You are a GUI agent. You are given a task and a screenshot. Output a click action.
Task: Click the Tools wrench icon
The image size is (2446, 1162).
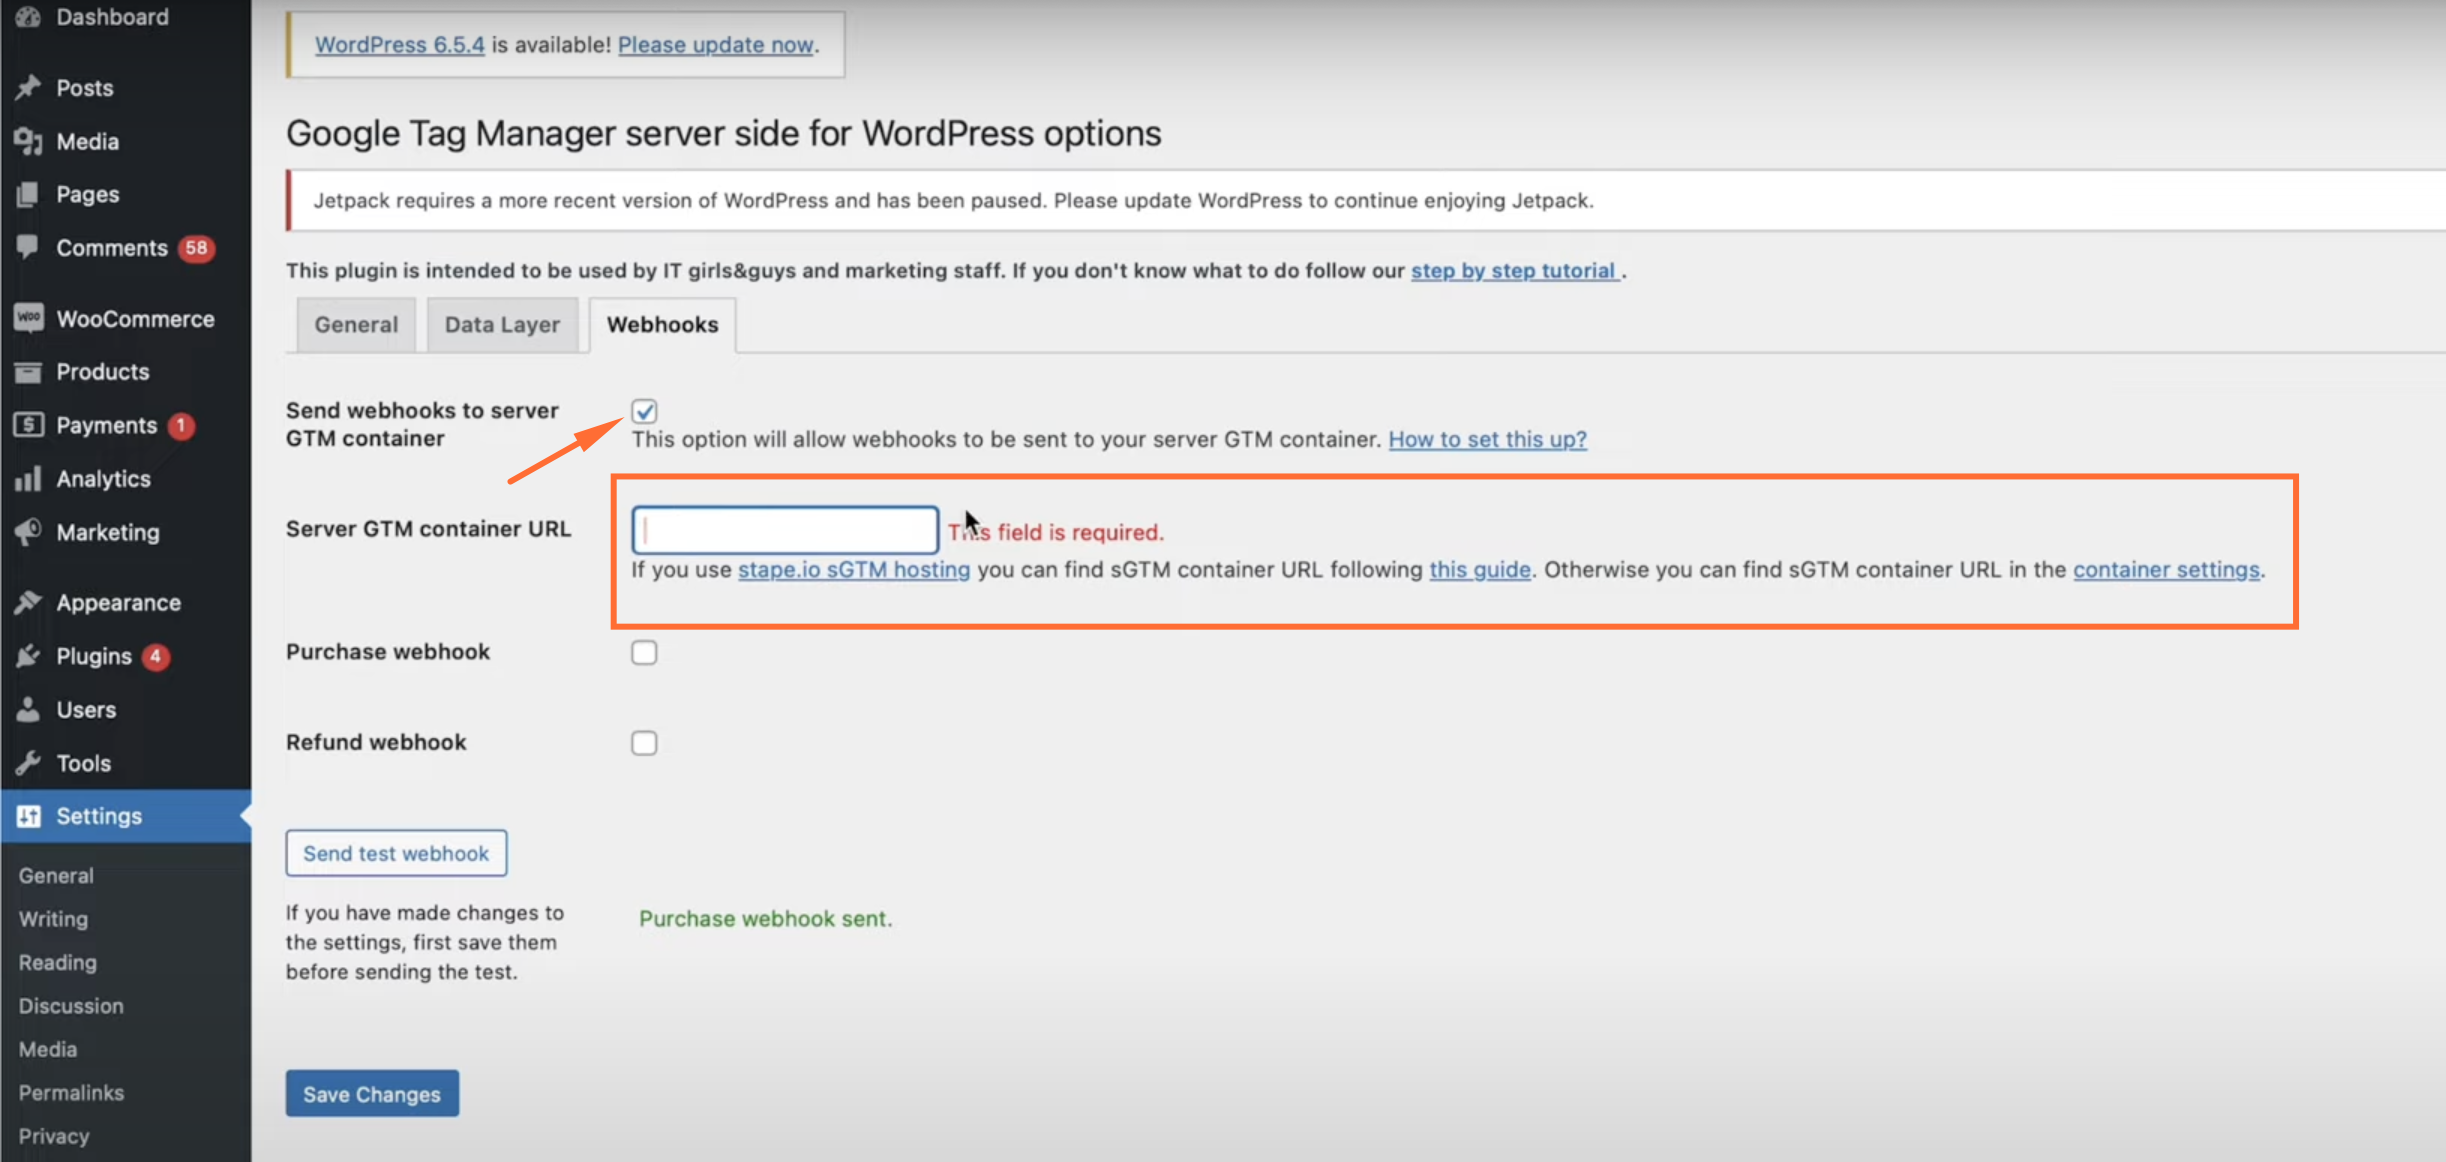(x=28, y=763)
